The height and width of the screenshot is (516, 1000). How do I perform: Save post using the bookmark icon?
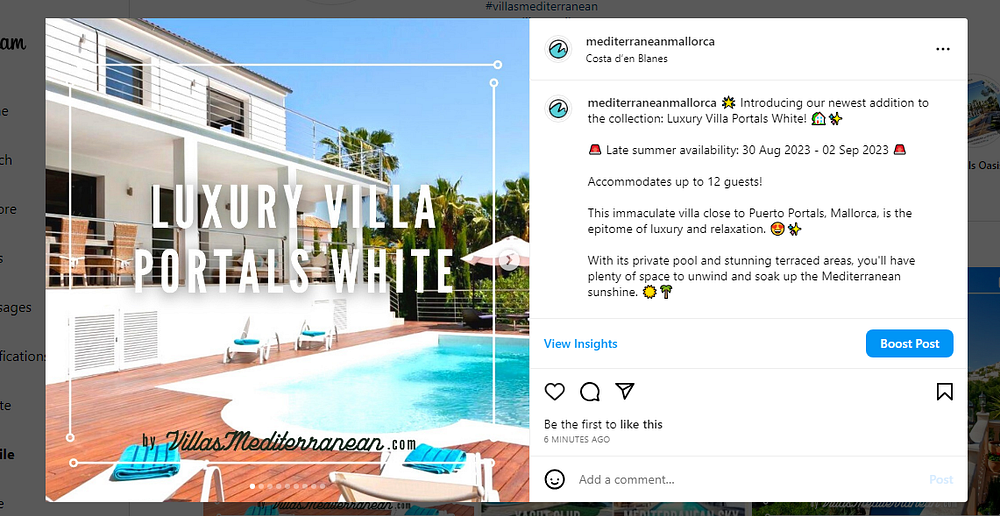coord(945,391)
